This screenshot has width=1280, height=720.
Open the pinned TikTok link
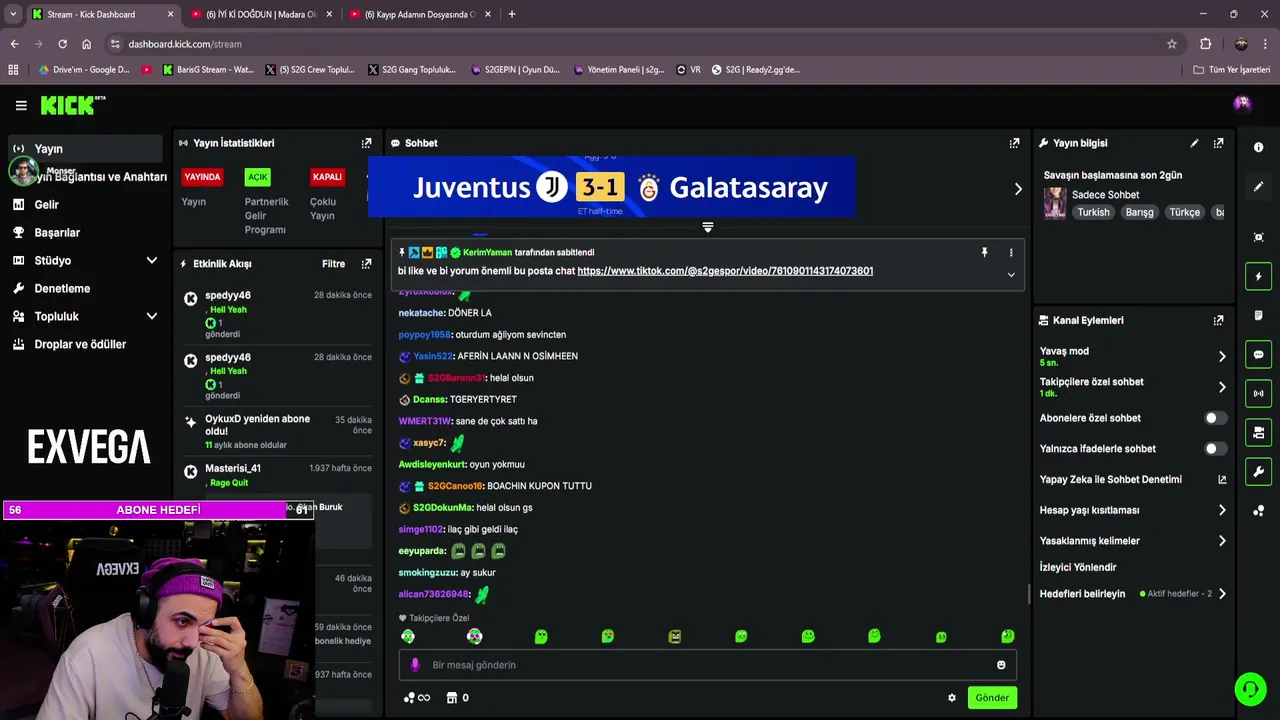point(725,271)
